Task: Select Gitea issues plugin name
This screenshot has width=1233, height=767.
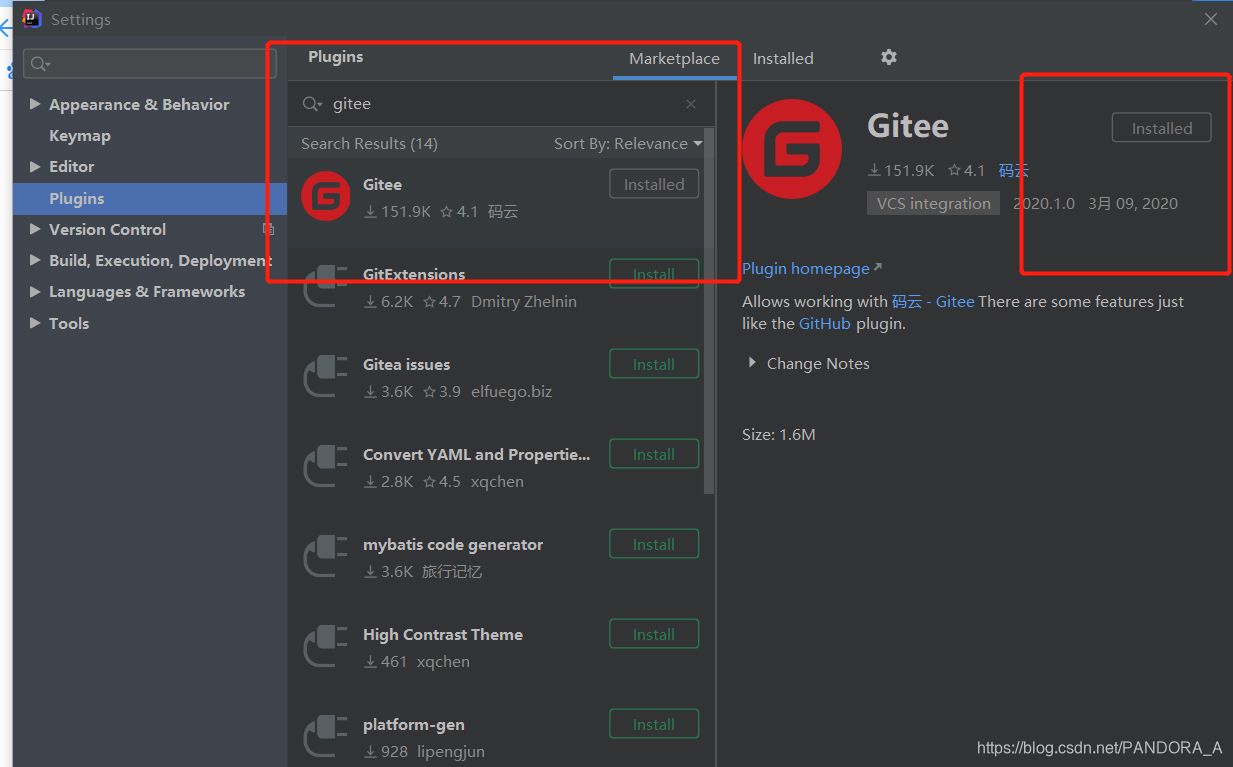Action: point(406,364)
